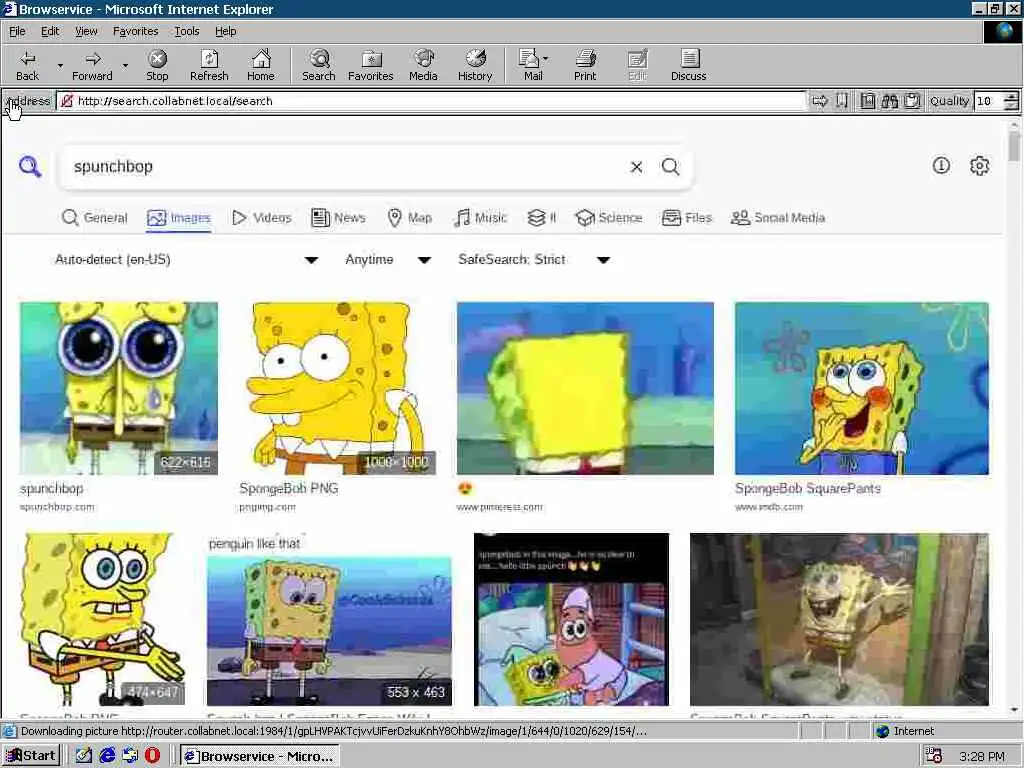This screenshot has height=768, width=1024.
Task: Stop the page loading
Action: tap(157, 66)
